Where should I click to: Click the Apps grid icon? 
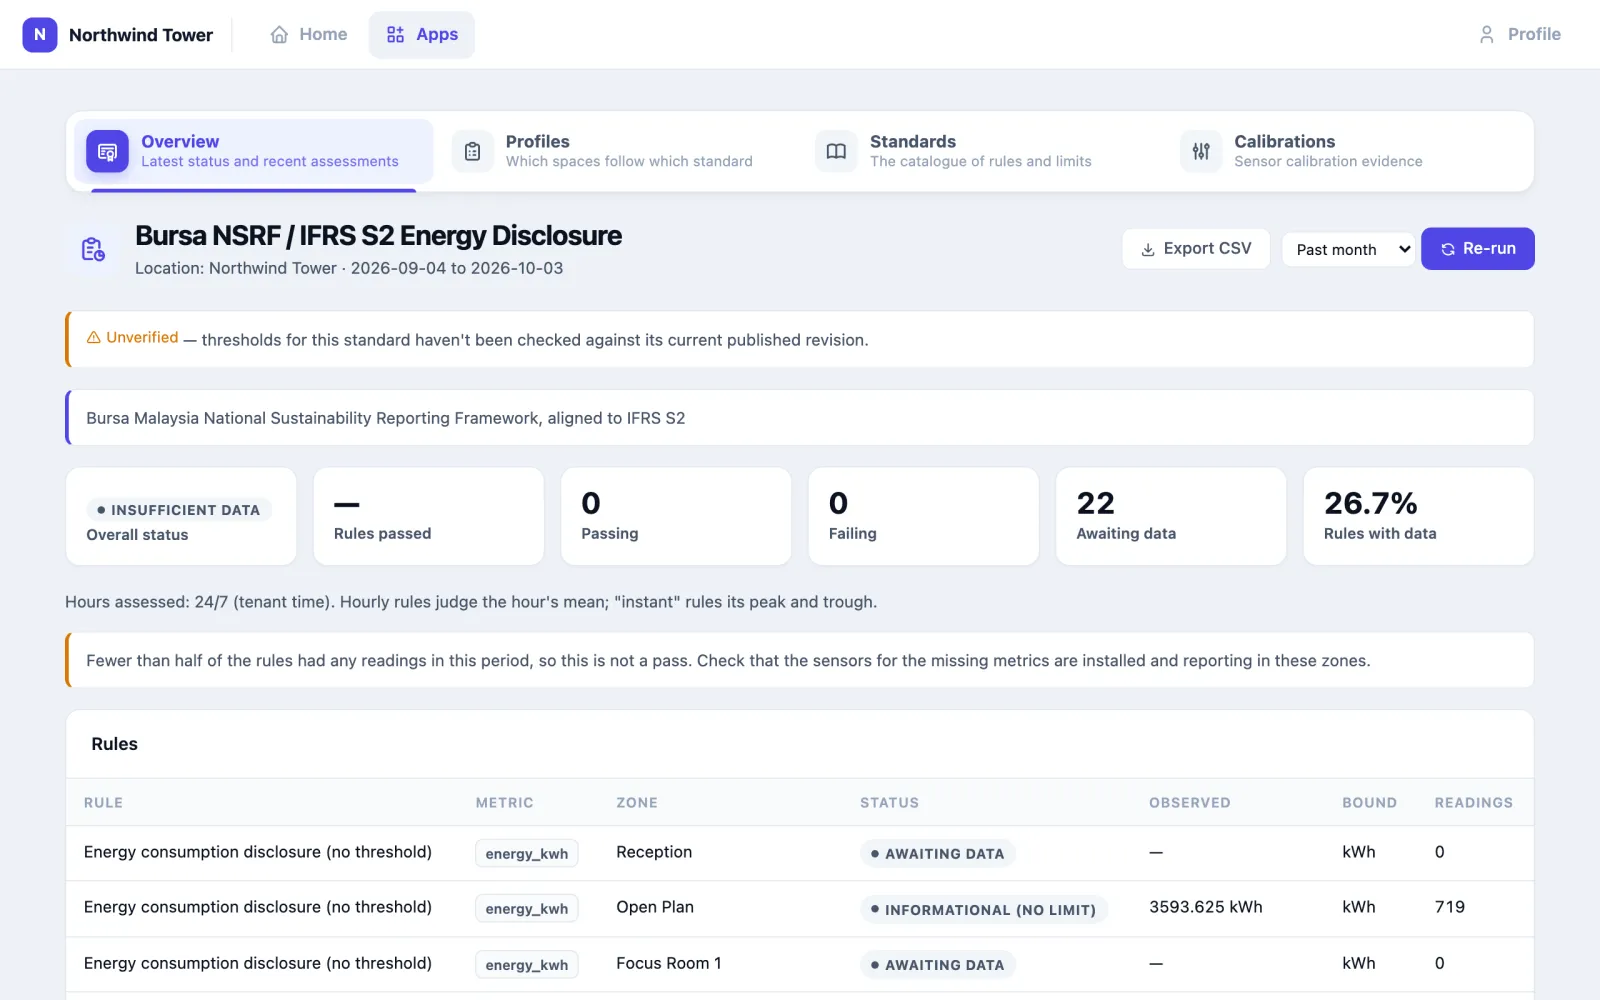(x=396, y=35)
